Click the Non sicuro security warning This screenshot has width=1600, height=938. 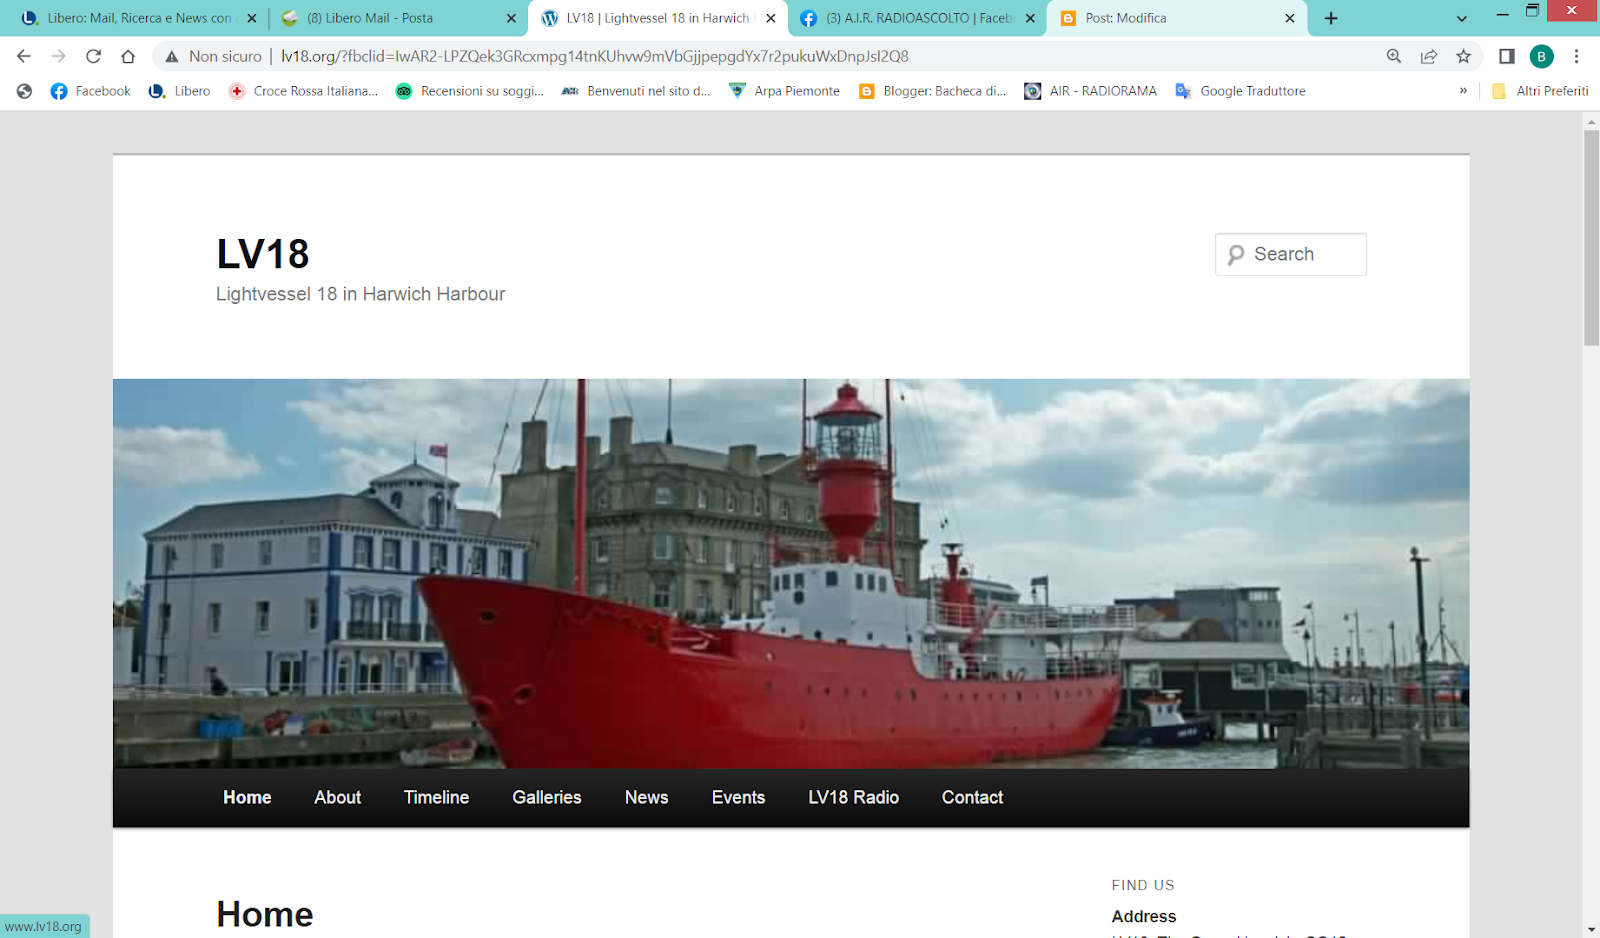pyautogui.click(x=213, y=57)
